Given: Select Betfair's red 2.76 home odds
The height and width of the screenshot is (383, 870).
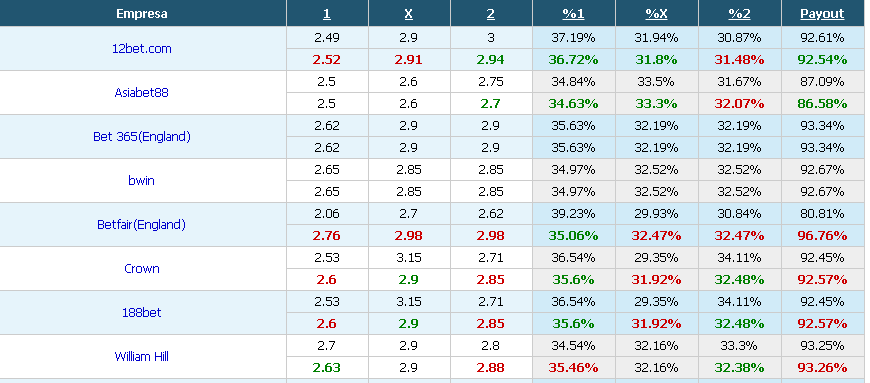Looking at the screenshot, I should (x=326, y=235).
